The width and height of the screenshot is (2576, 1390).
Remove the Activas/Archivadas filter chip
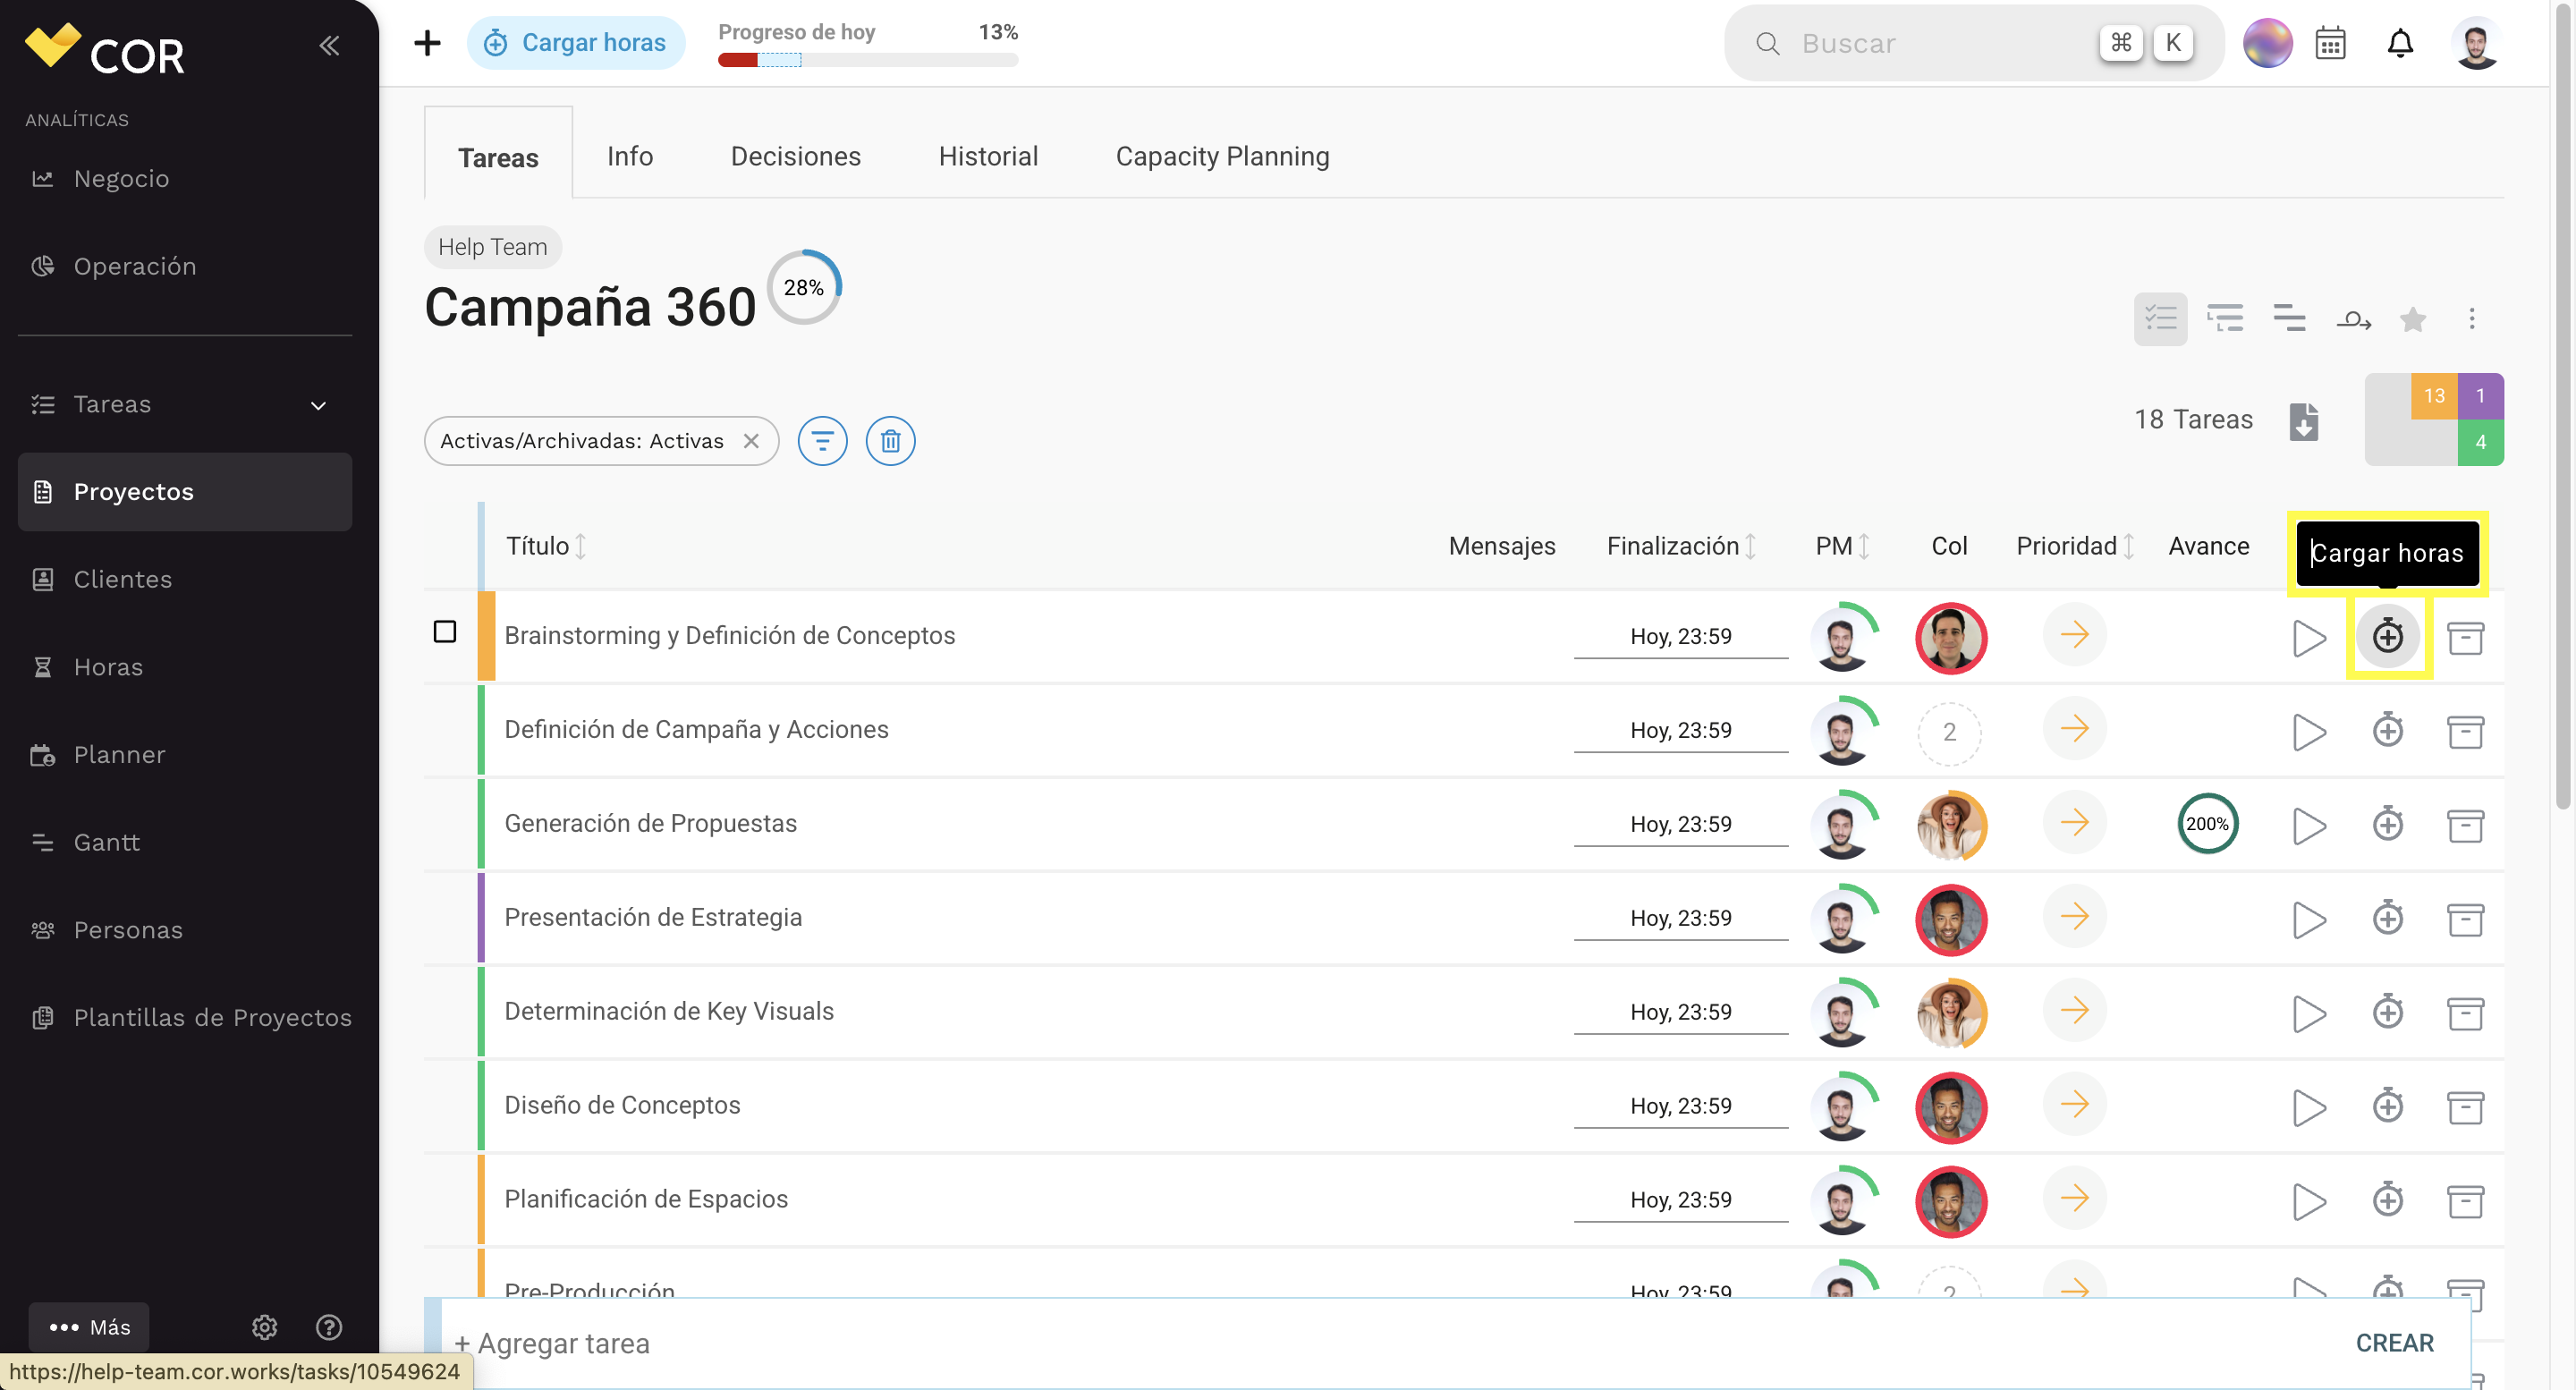point(751,441)
